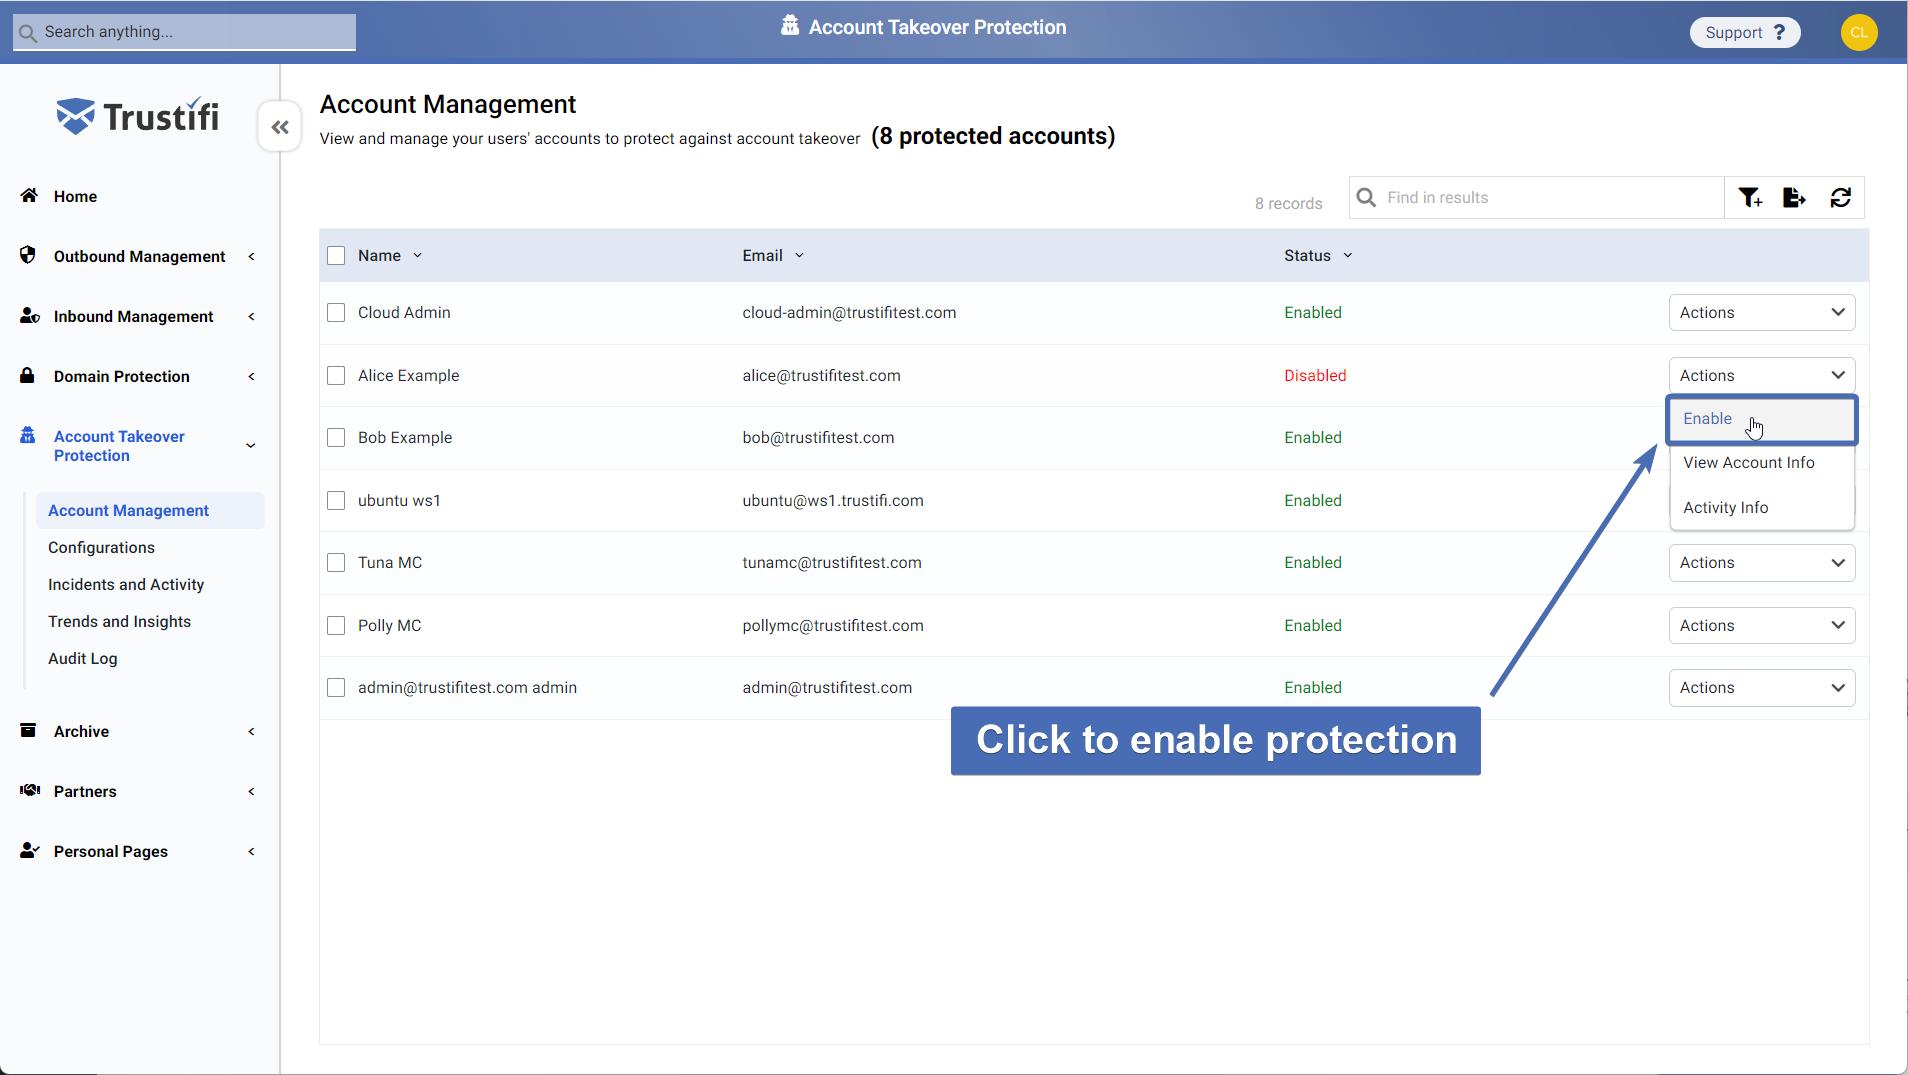The image size is (1908, 1075).
Task: Click into the Search anything field
Action: point(184,32)
